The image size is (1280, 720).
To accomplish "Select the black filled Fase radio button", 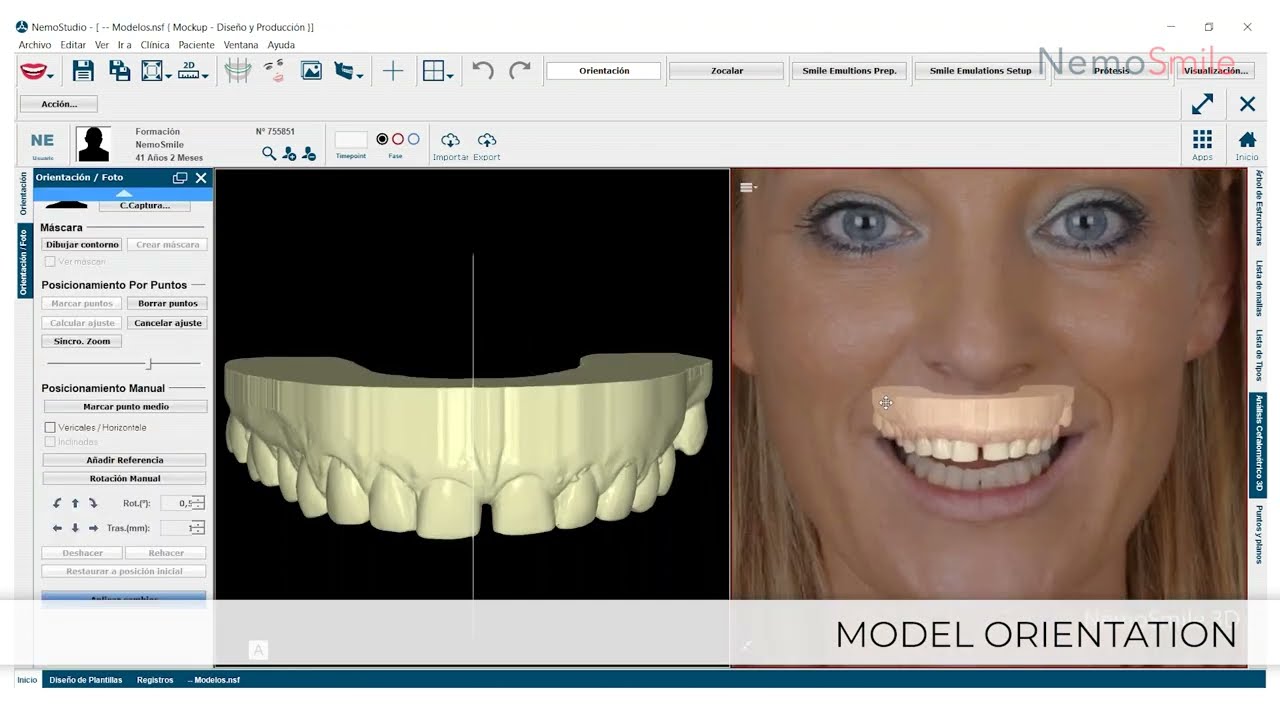I will point(382,139).
